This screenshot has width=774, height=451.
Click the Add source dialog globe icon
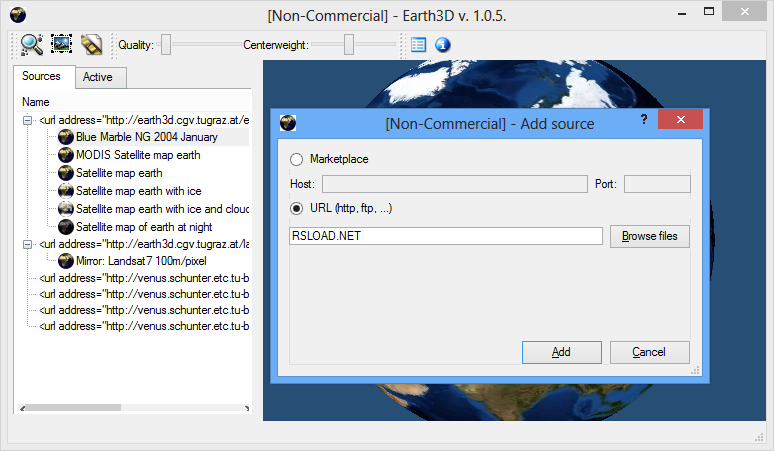click(x=288, y=122)
